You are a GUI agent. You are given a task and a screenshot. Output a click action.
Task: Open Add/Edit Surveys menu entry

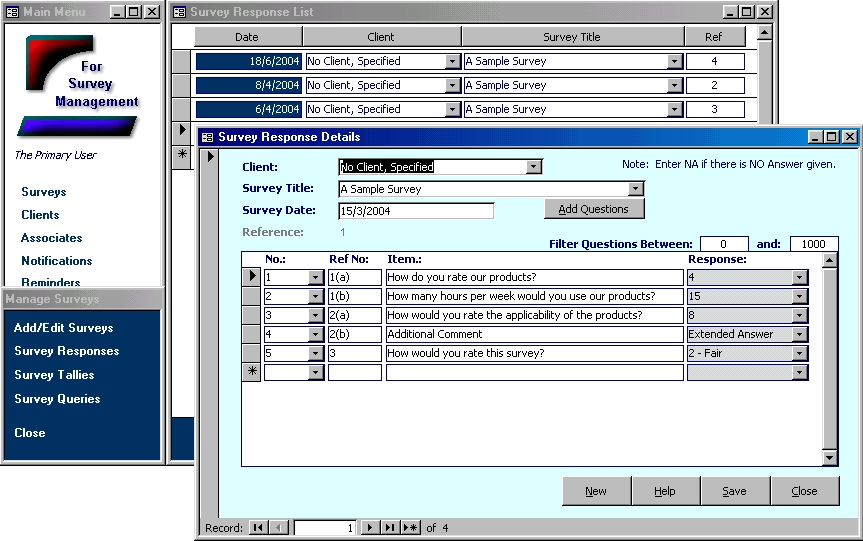point(63,327)
